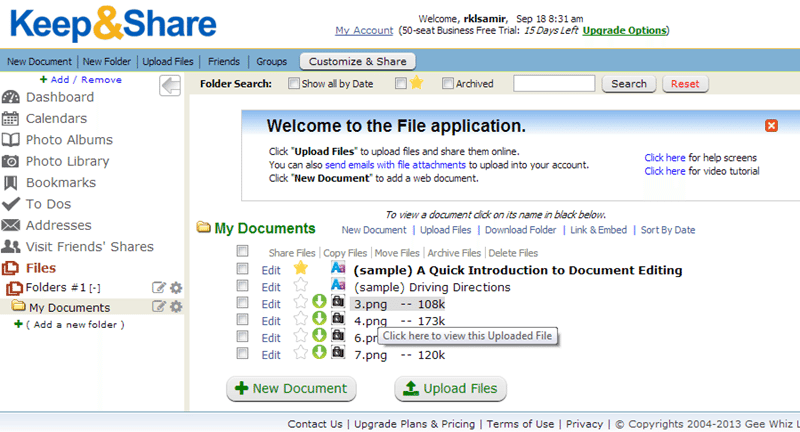Image resolution: width=800 pixels, height=432 pixels.
Task: Open send emails with file attachments link
Action: pyautogui.click(x=395, y=165)
